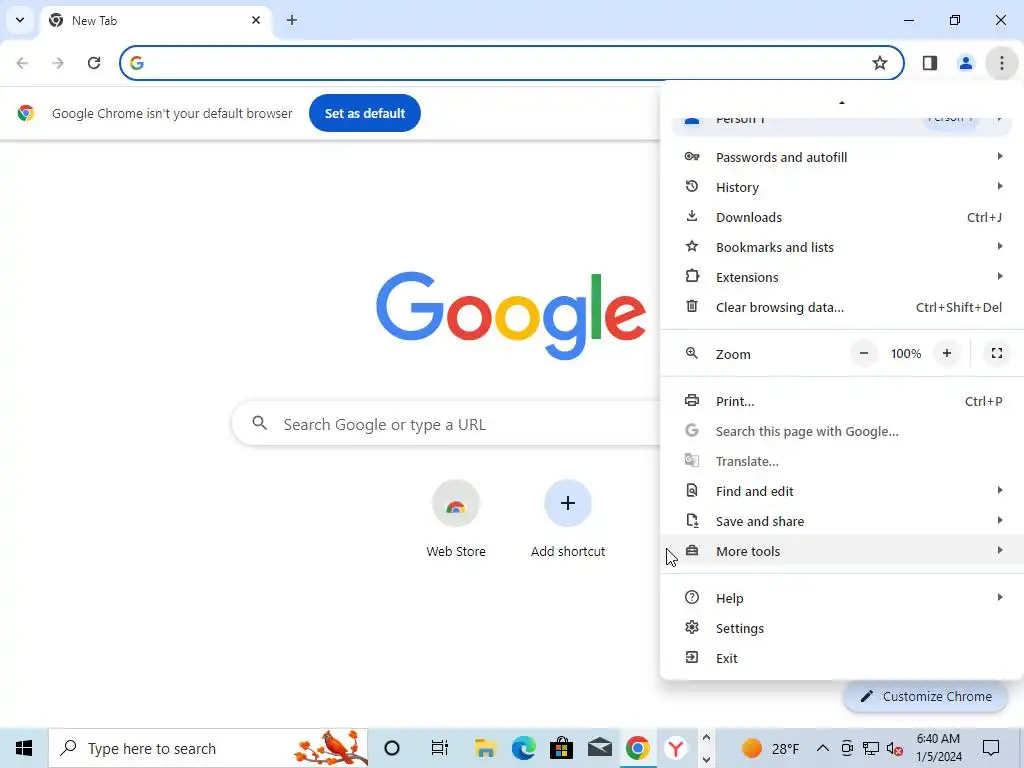Click the weather 28°F widget
This screenshot has width=1024, height=768.
click(770, 748)
